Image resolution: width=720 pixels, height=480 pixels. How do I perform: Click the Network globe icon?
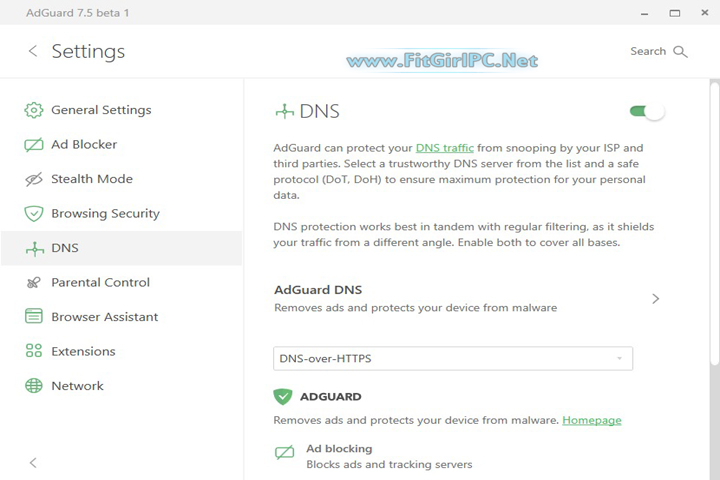[x=34, y=386]
